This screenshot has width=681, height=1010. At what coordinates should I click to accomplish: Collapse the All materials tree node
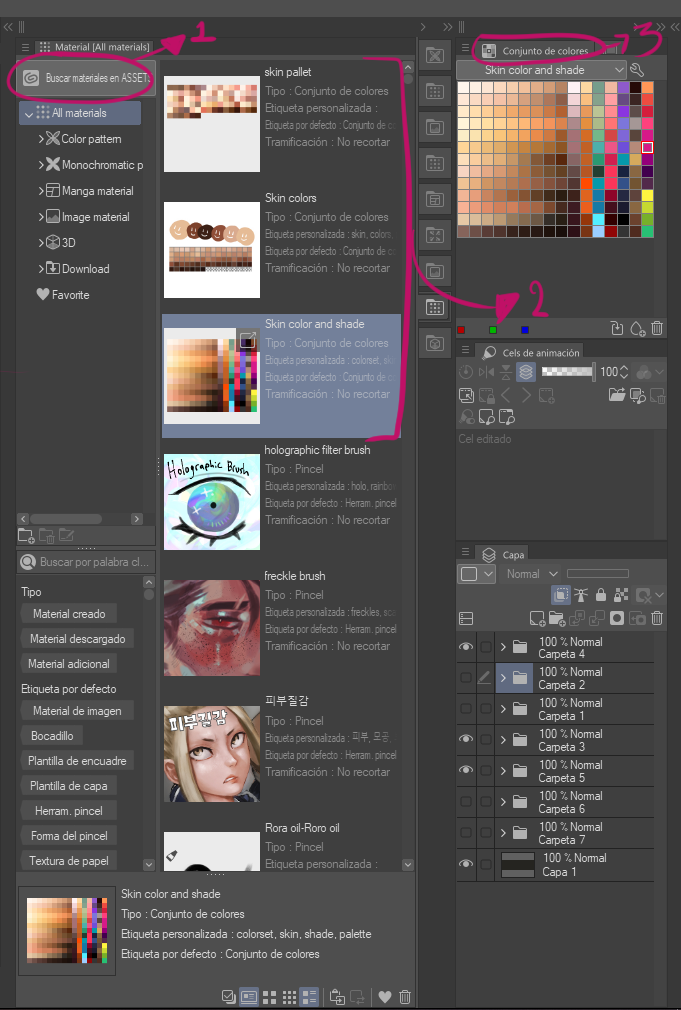[x=28, y=114]
